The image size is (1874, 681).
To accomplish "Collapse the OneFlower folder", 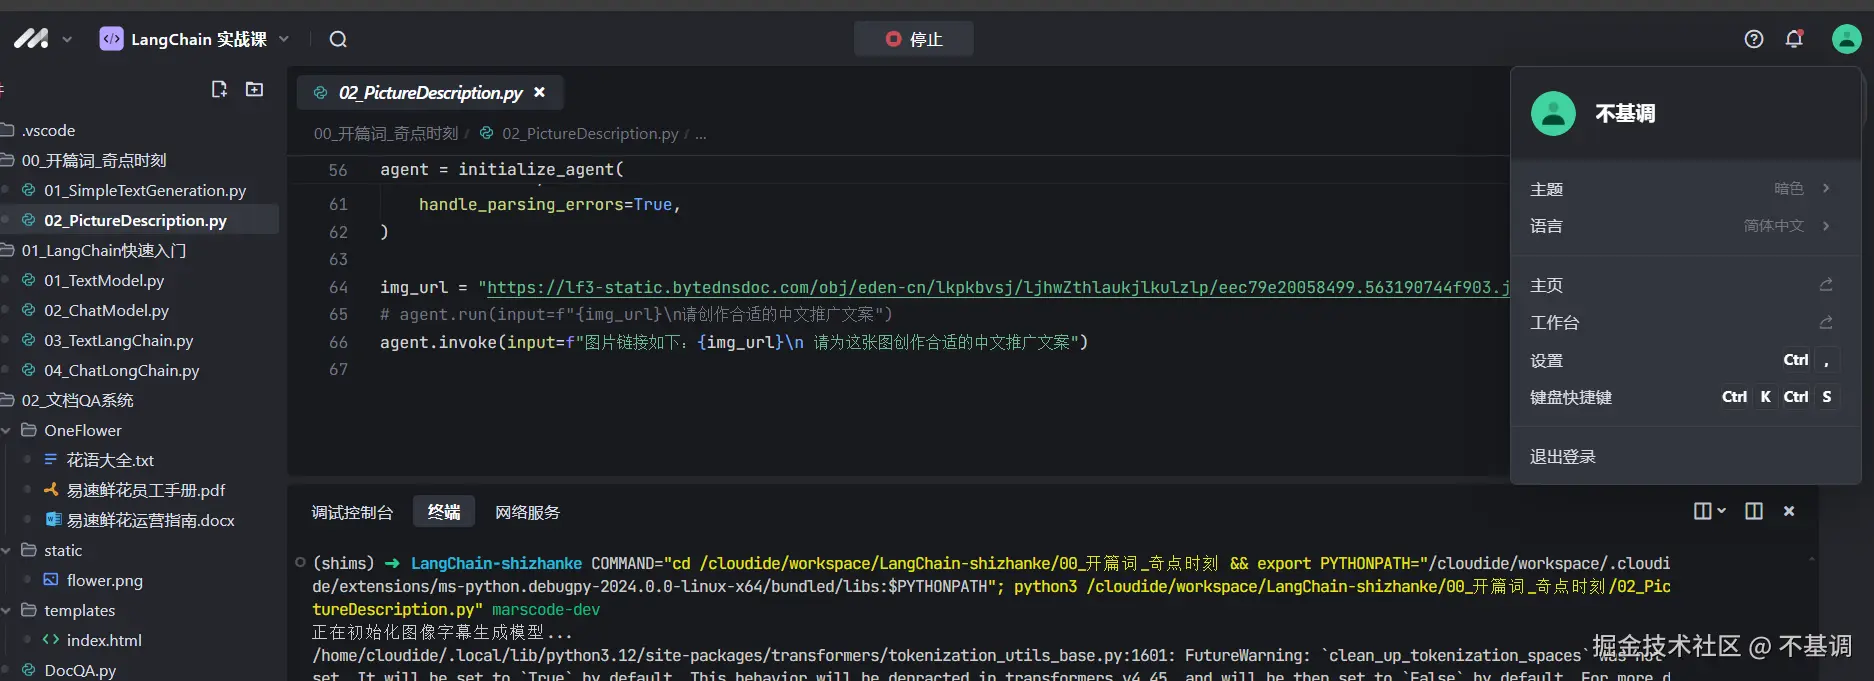I will click(x=7, y=430).
